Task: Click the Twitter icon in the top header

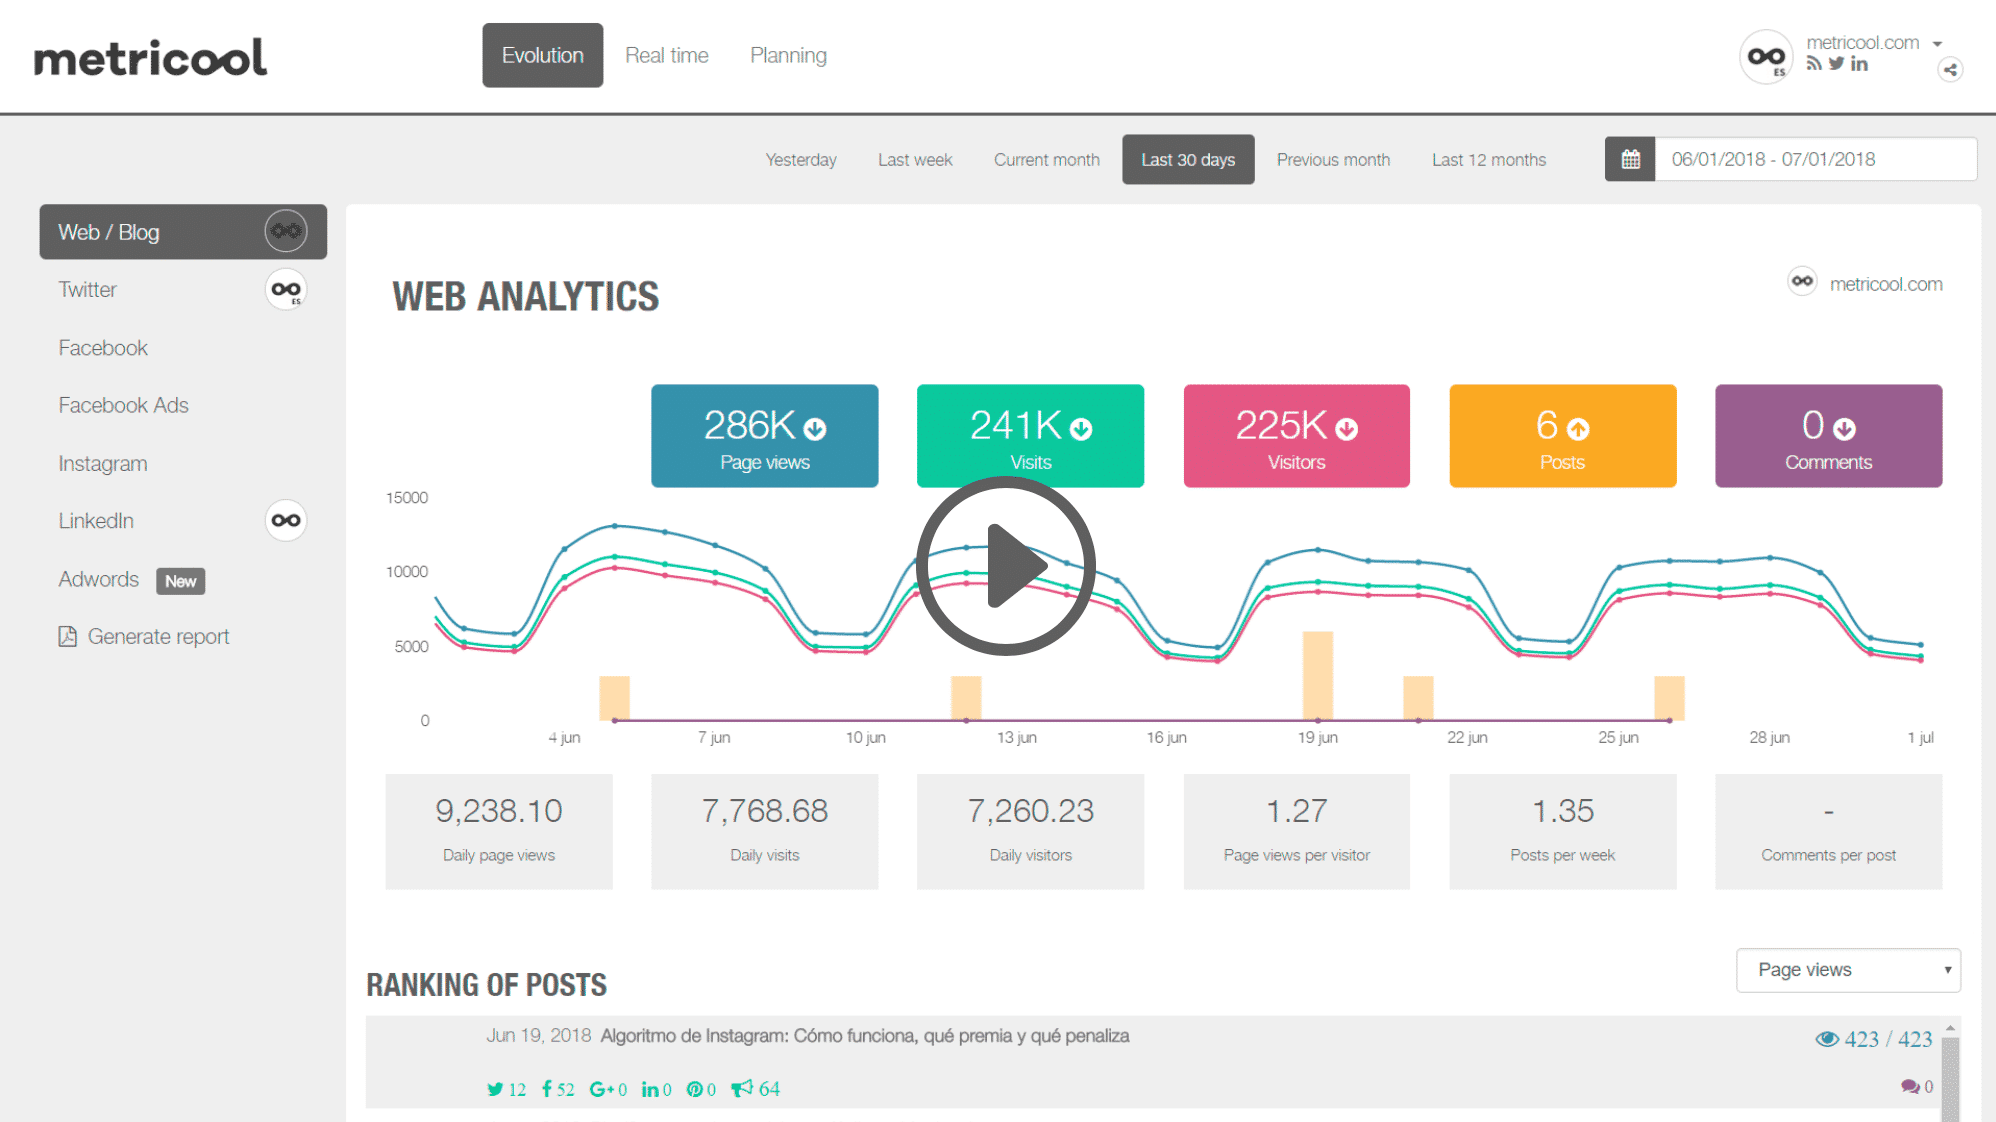Action: tap(1837, 63)
